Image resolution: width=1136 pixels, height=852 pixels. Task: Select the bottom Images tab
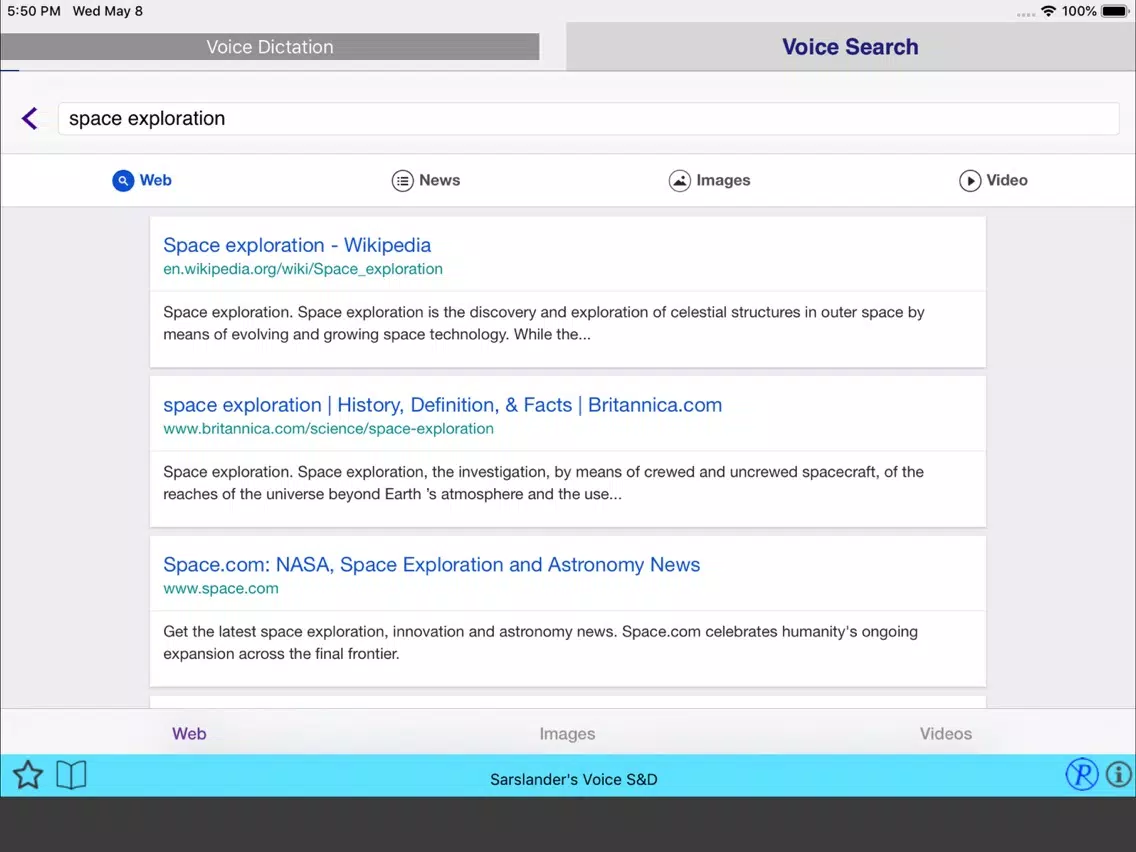(567, 734)
